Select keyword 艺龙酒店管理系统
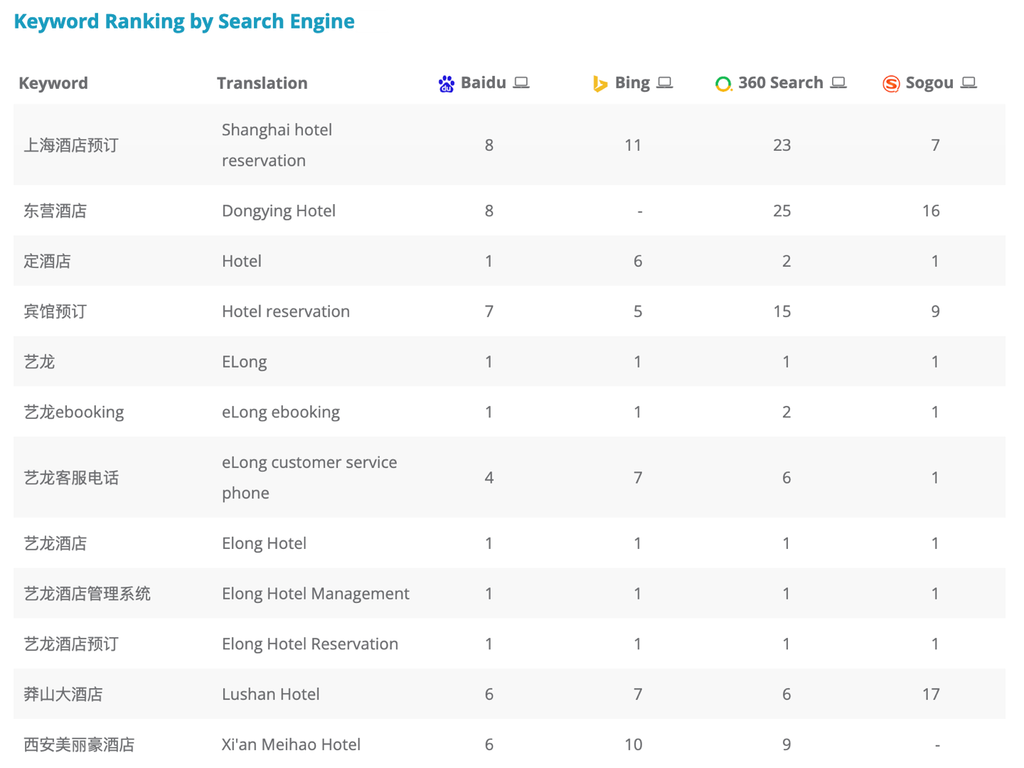This screenshot has width=1024, height=768. [87, 594]
